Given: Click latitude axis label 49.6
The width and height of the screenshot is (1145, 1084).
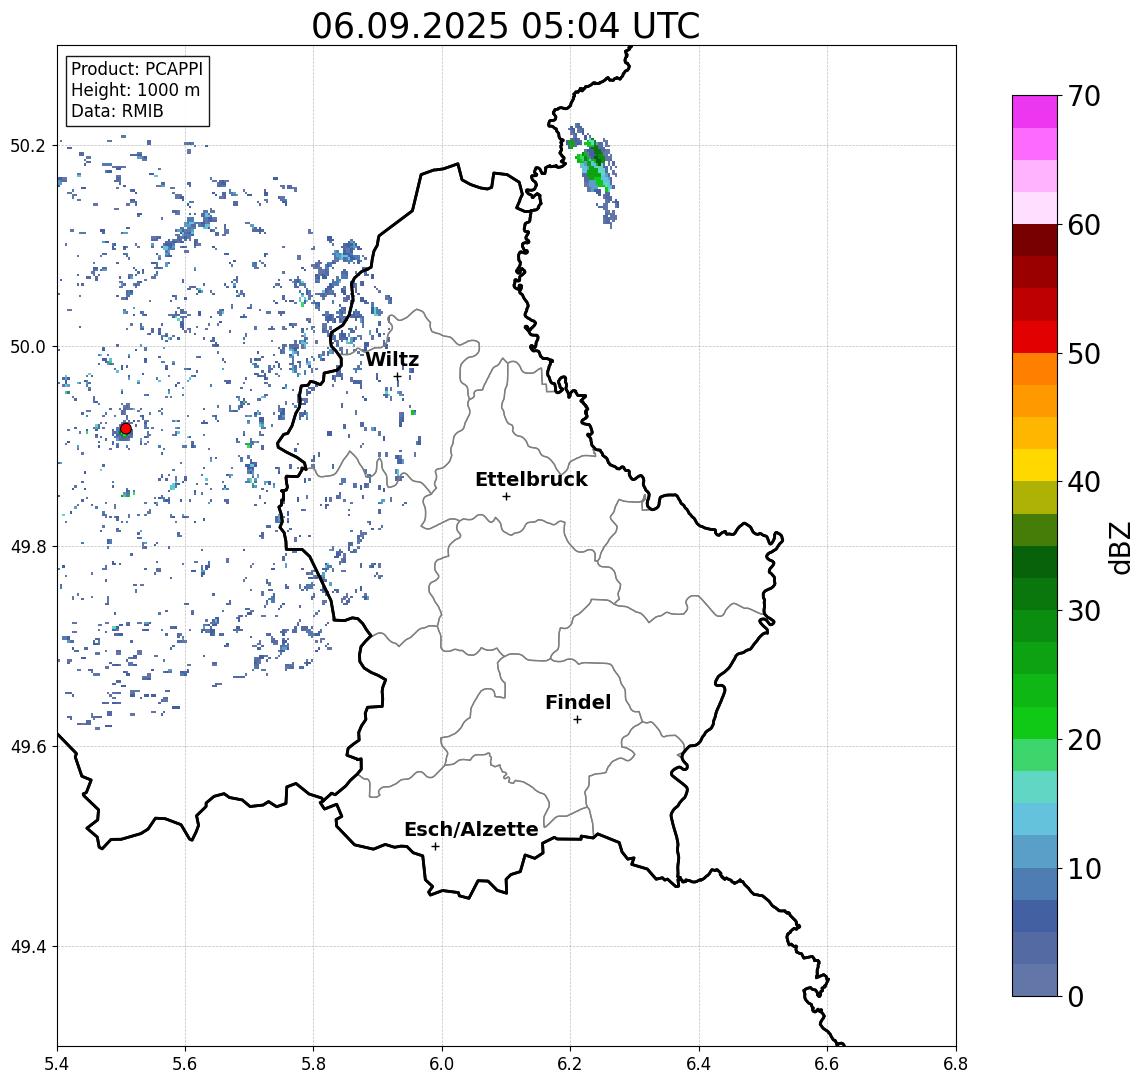Looking at the screenshot, I should tap(28, 747).
